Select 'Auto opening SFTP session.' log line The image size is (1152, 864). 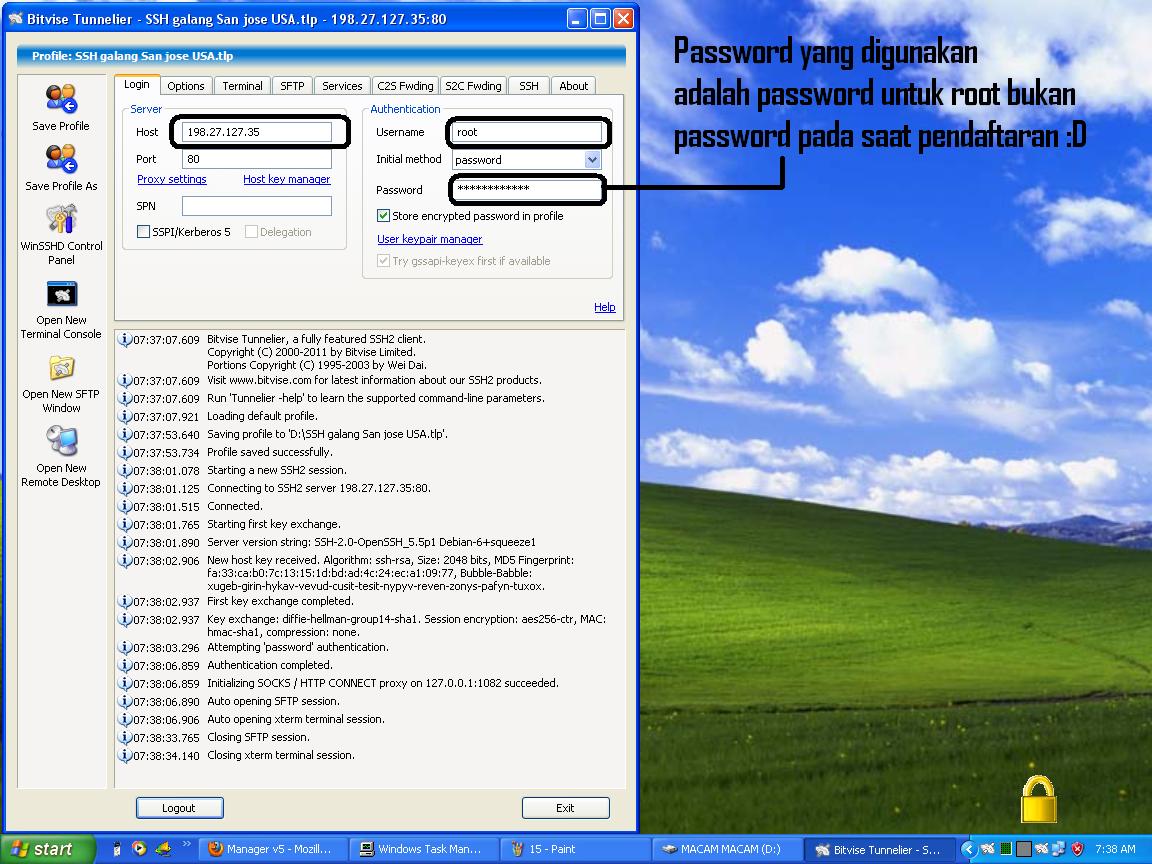273,702
